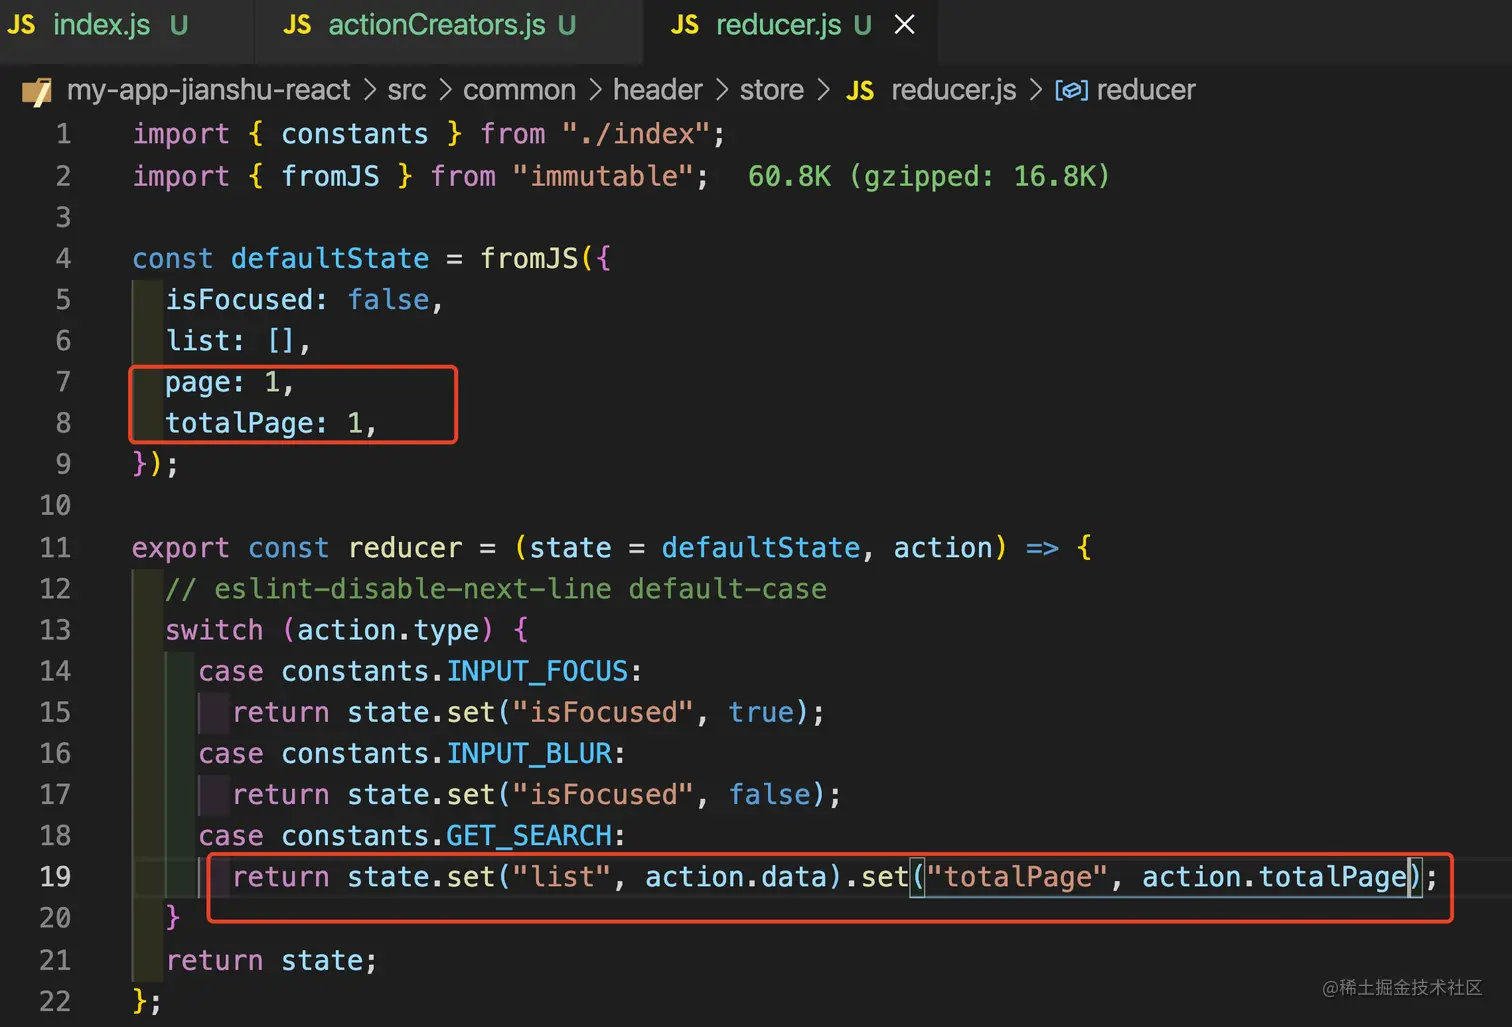Open the src breadcrumb segment
The width and height of the screenshot is (1512, 1027).
pos(407,90)
